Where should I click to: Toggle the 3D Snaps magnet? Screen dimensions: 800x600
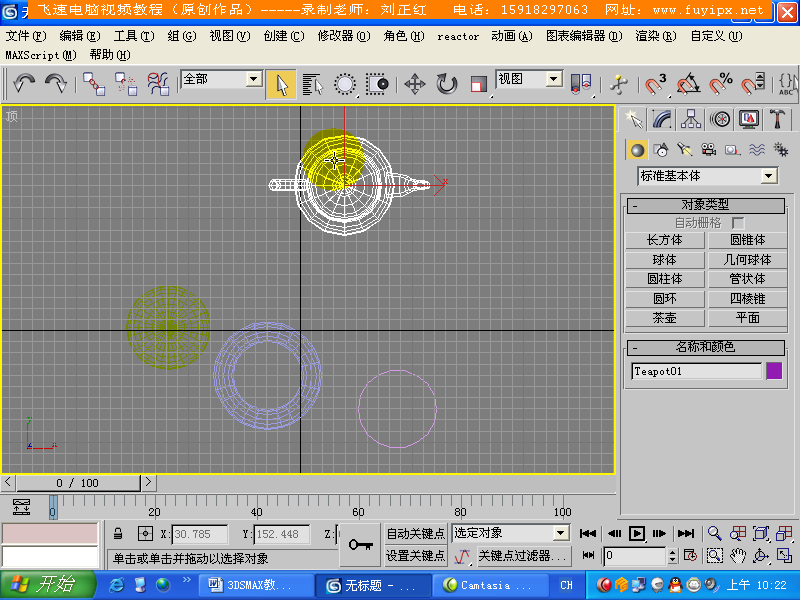pyautogui.click(x=655, y=84)
